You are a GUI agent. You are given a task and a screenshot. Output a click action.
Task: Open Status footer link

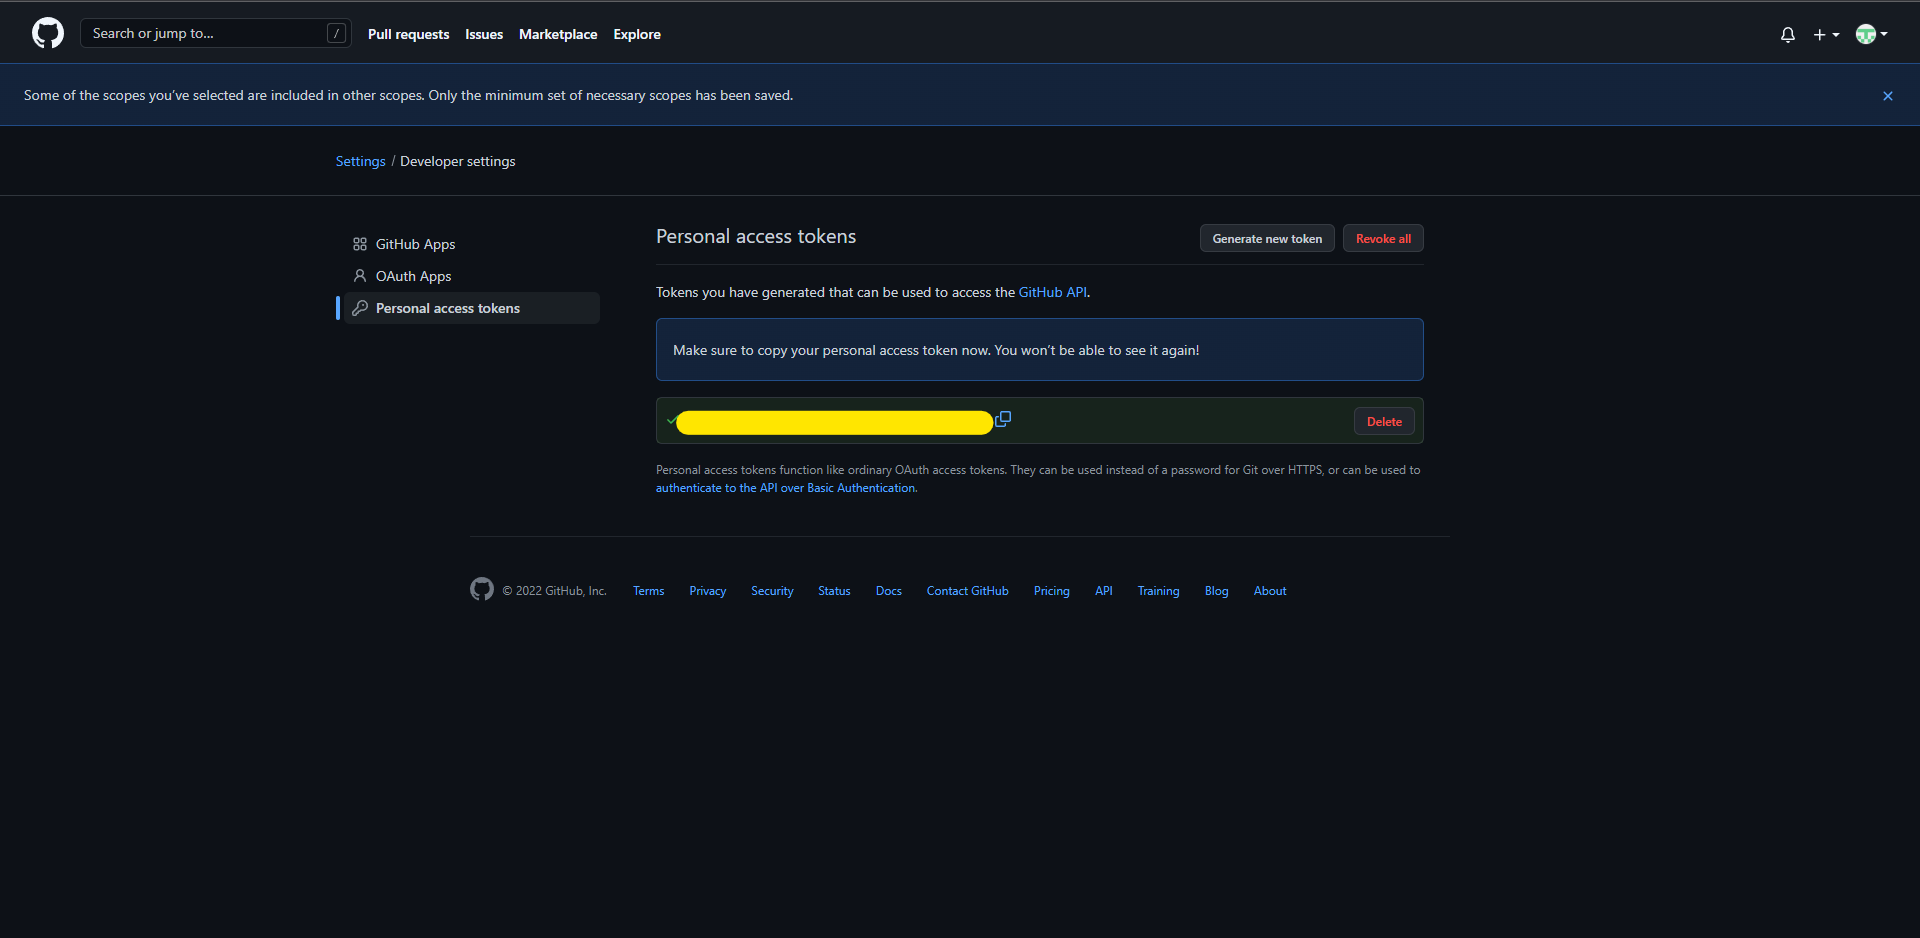[x=834, y=591]
